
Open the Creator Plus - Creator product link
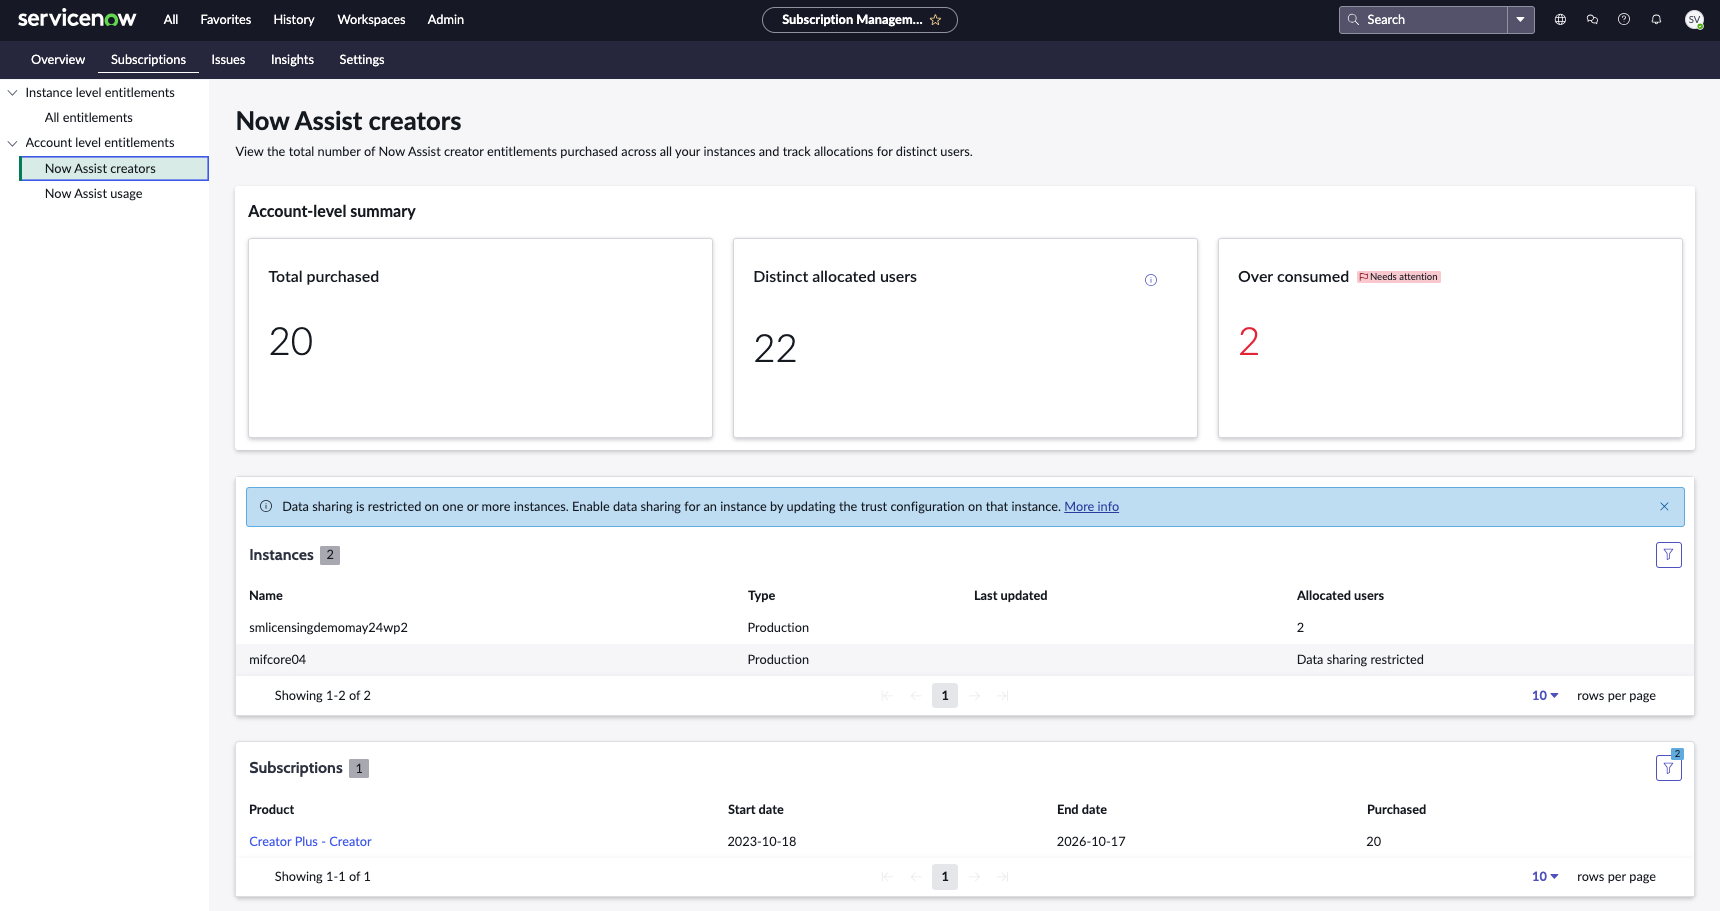(x=310, y=842)
